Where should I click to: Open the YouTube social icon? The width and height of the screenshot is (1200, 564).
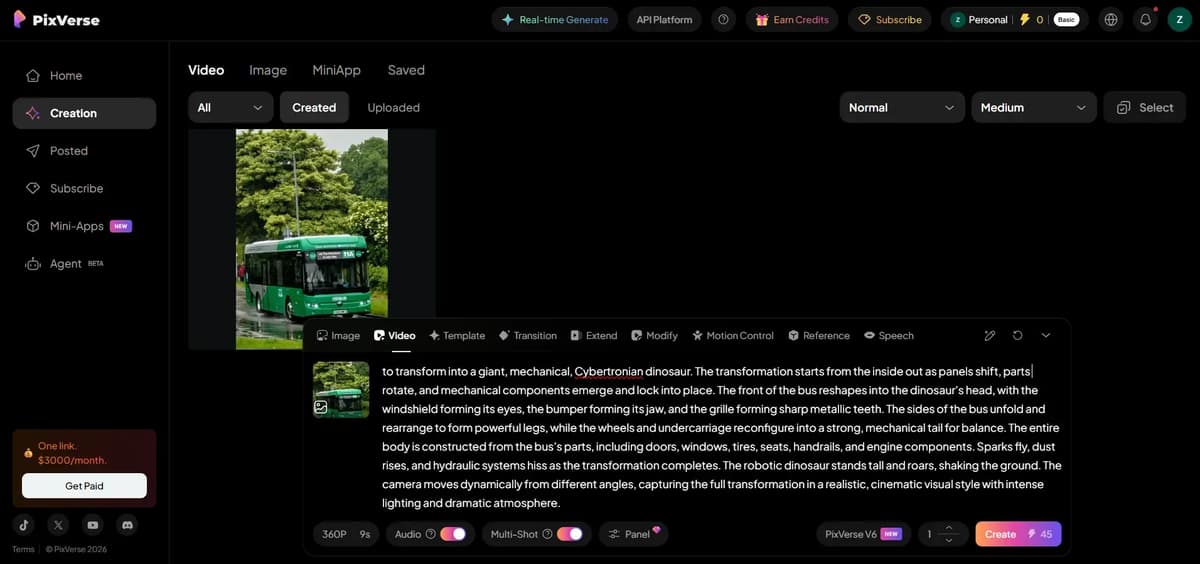pyautogui.click(x=92, y=524)
